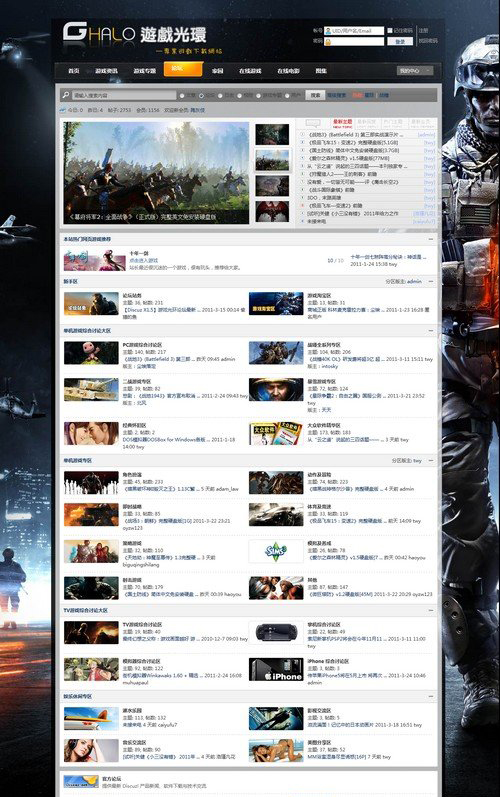The height and width of the screenshot is (797, 500).
Task: Open the PSP handheld forum icon
Action: 276,633
